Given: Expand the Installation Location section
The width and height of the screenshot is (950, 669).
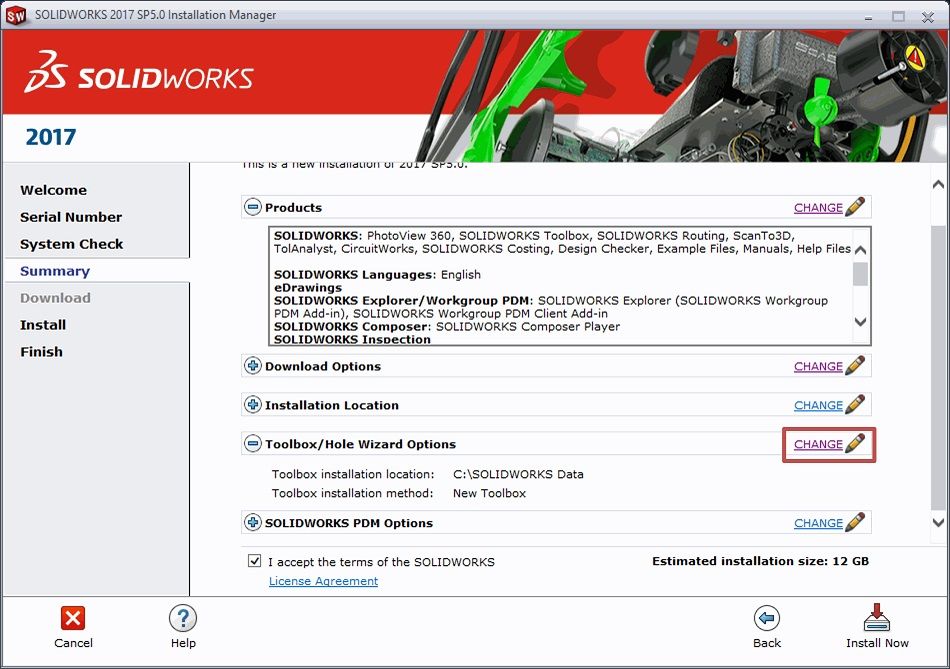Looking at the screenshot, I should coord(253,405).
